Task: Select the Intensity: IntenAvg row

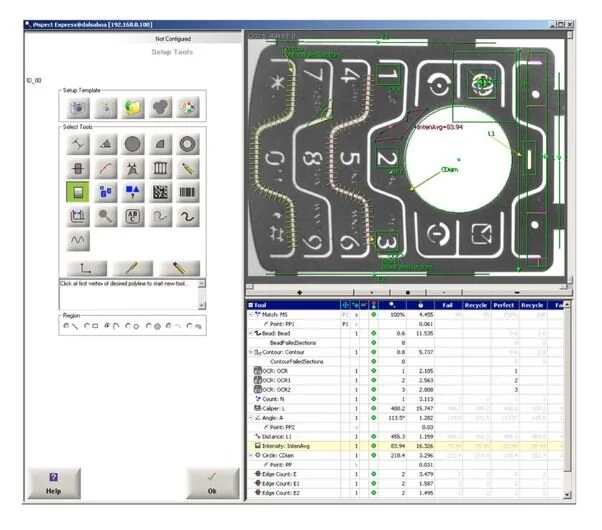Action: click(406, 446)
